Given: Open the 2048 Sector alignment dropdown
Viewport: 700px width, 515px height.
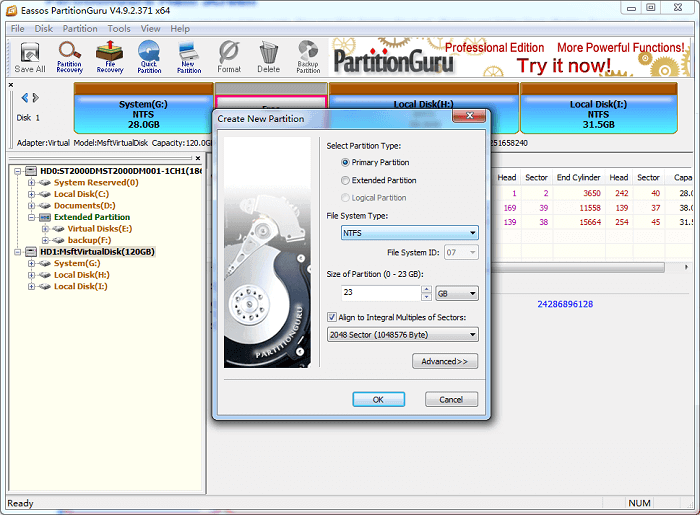Looking at the screenshot, I should [x=403, y=335].
